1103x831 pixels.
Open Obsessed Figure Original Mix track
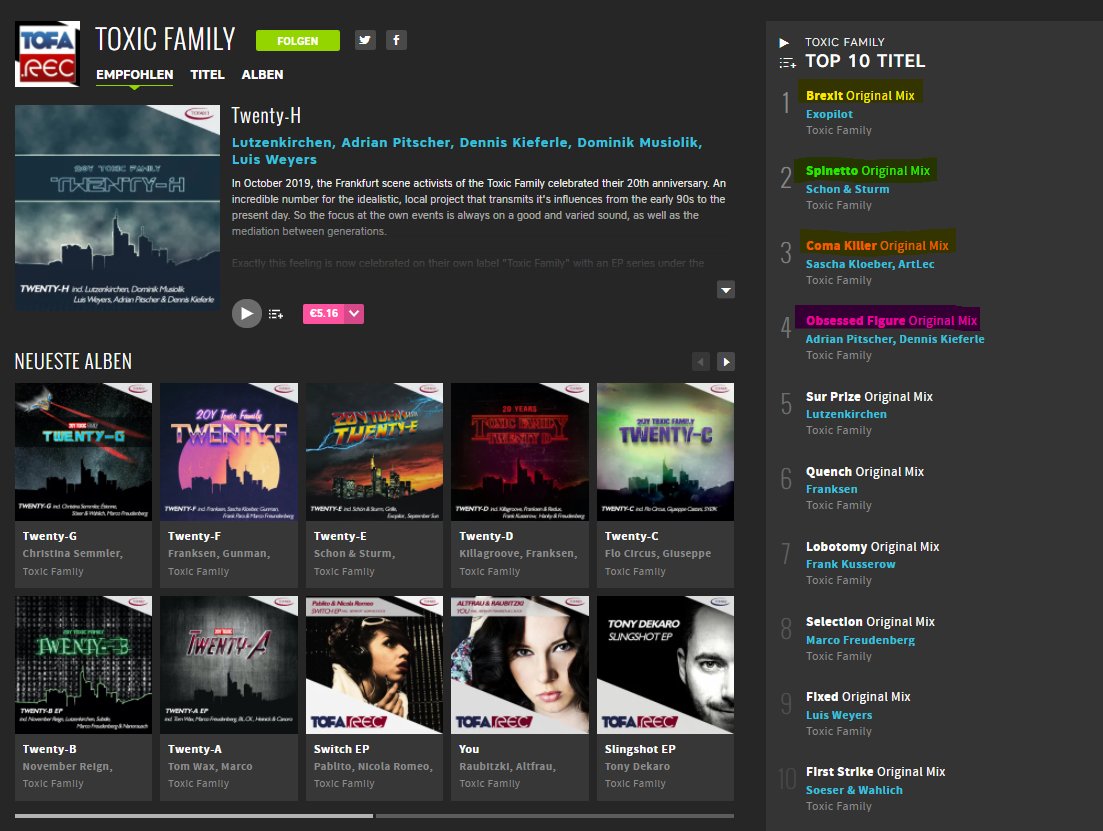[891, 321]
